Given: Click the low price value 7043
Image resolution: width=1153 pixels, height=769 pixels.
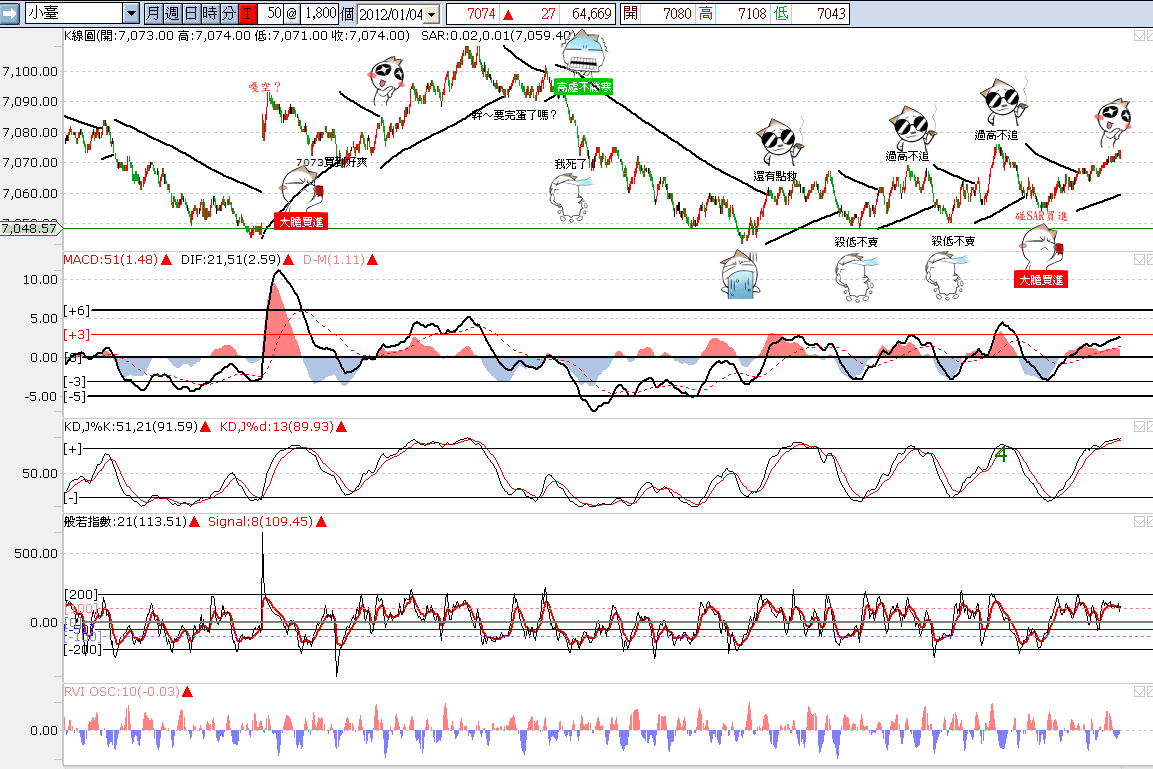Looking at the screenshot, I should (x=831, y=14).
